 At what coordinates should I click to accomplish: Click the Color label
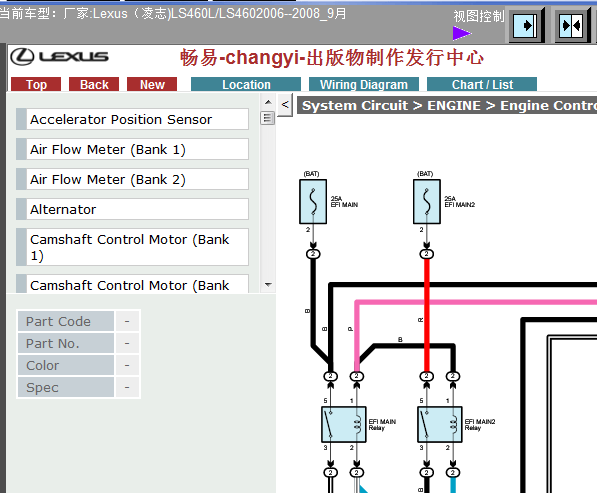[65, 365]
